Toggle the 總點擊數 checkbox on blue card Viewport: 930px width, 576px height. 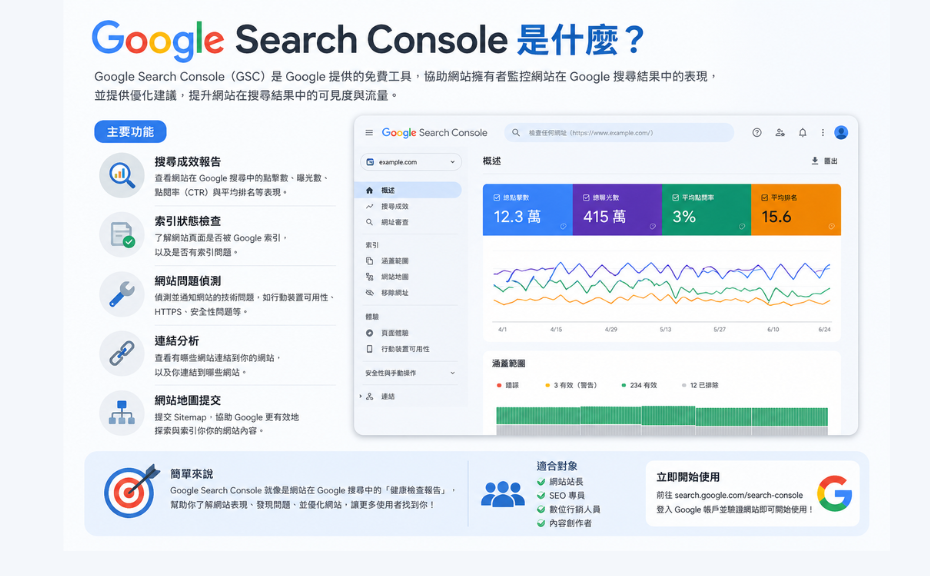(x=496, y=198)
